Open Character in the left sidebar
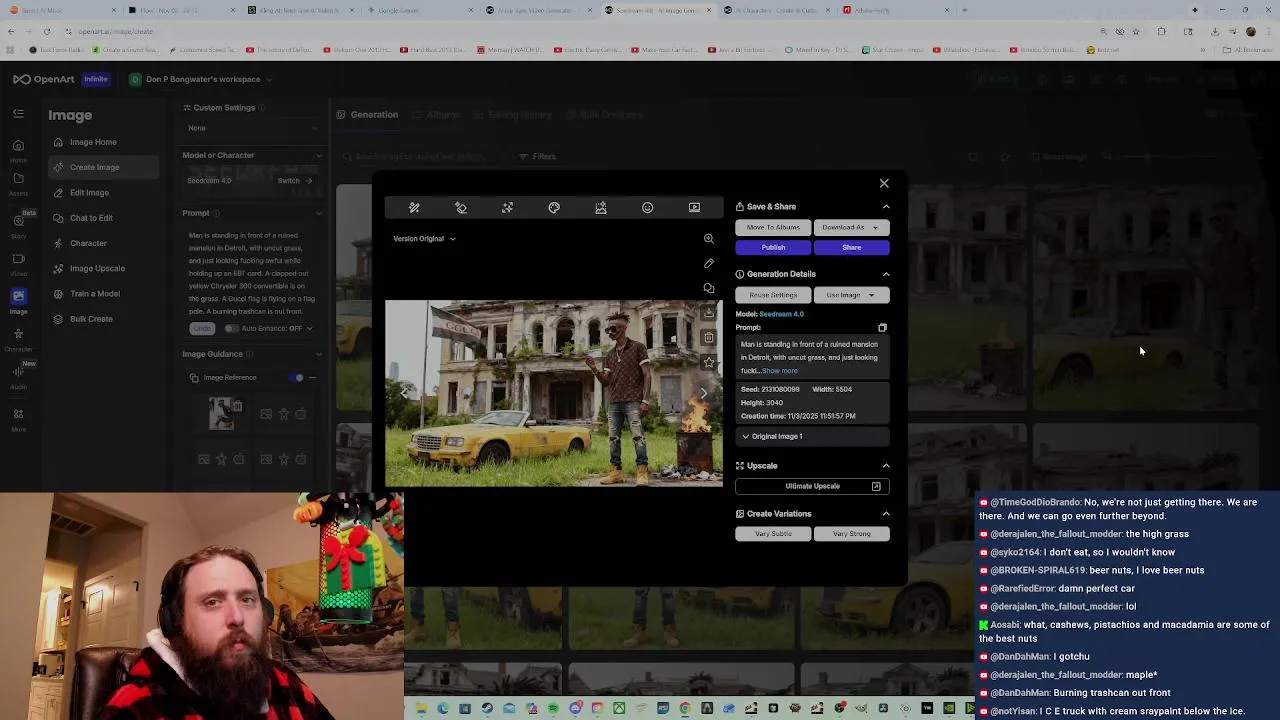The height and width of the screenshot is (720, 1280). click(x=18, y=340)
